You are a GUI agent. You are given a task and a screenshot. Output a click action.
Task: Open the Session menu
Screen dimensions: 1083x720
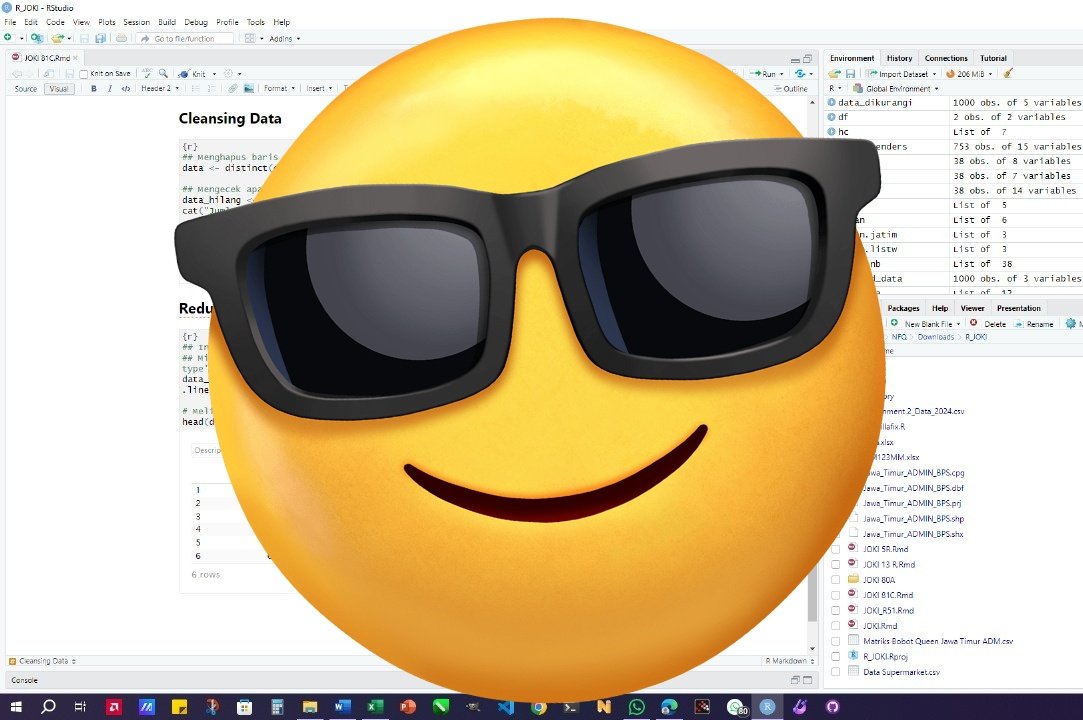coord(136,22)
